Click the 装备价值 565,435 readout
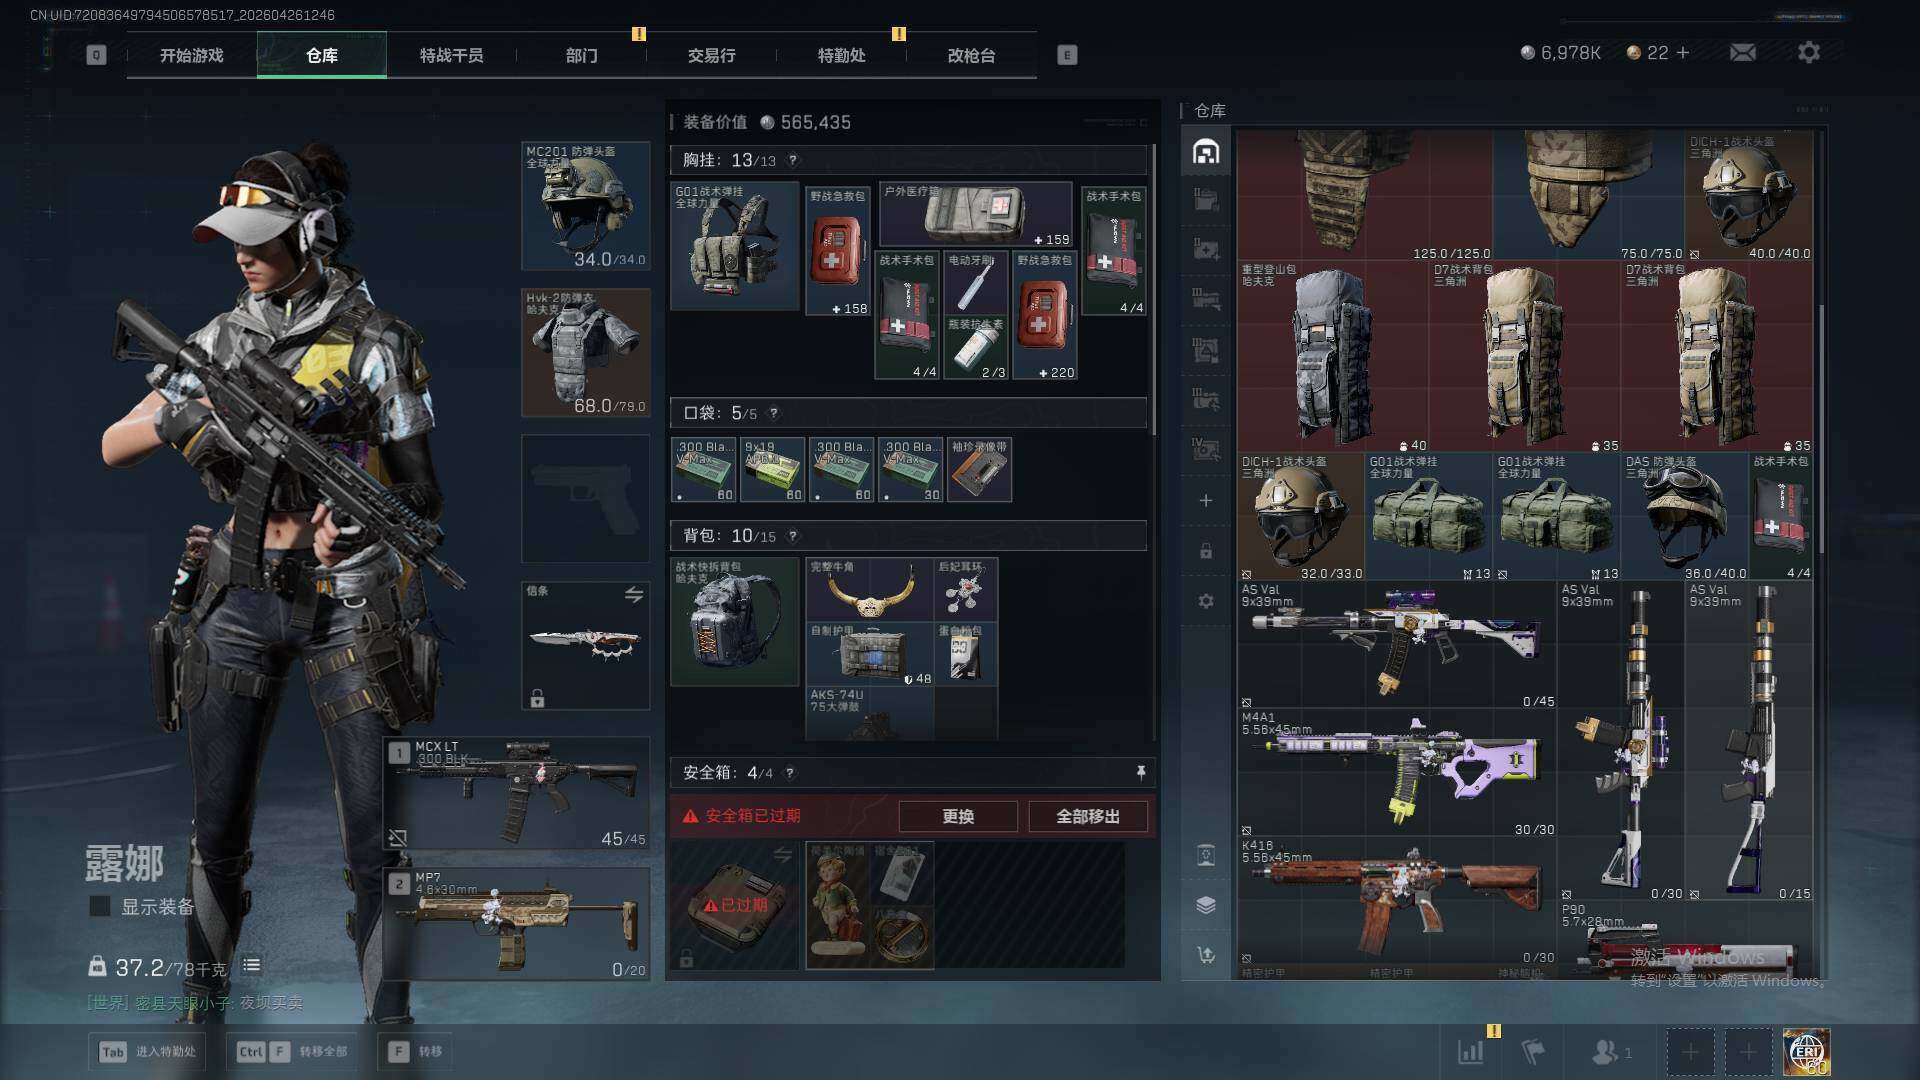The width and height of the screenshot is (1920, 1080). pyautogui.click(x=767, y=122)
